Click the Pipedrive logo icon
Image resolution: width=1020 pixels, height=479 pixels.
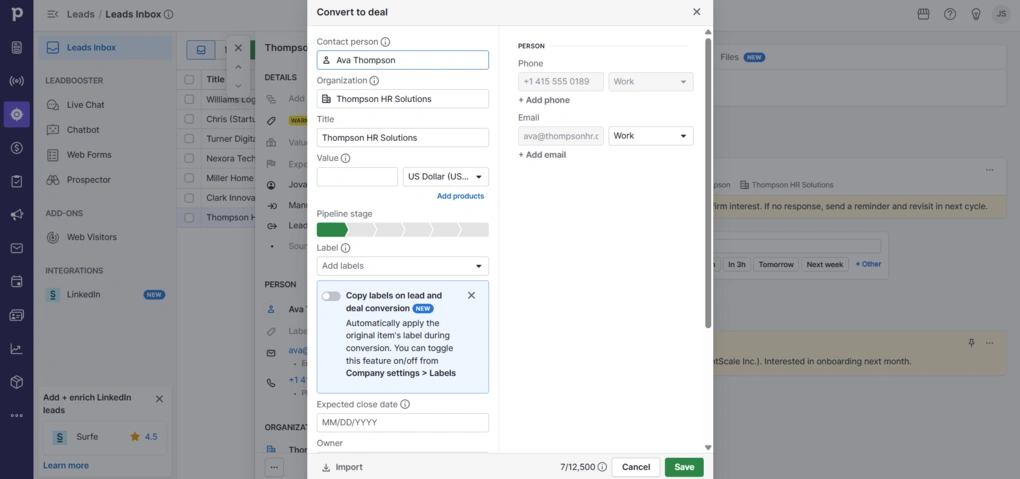[x=17, y=13]
